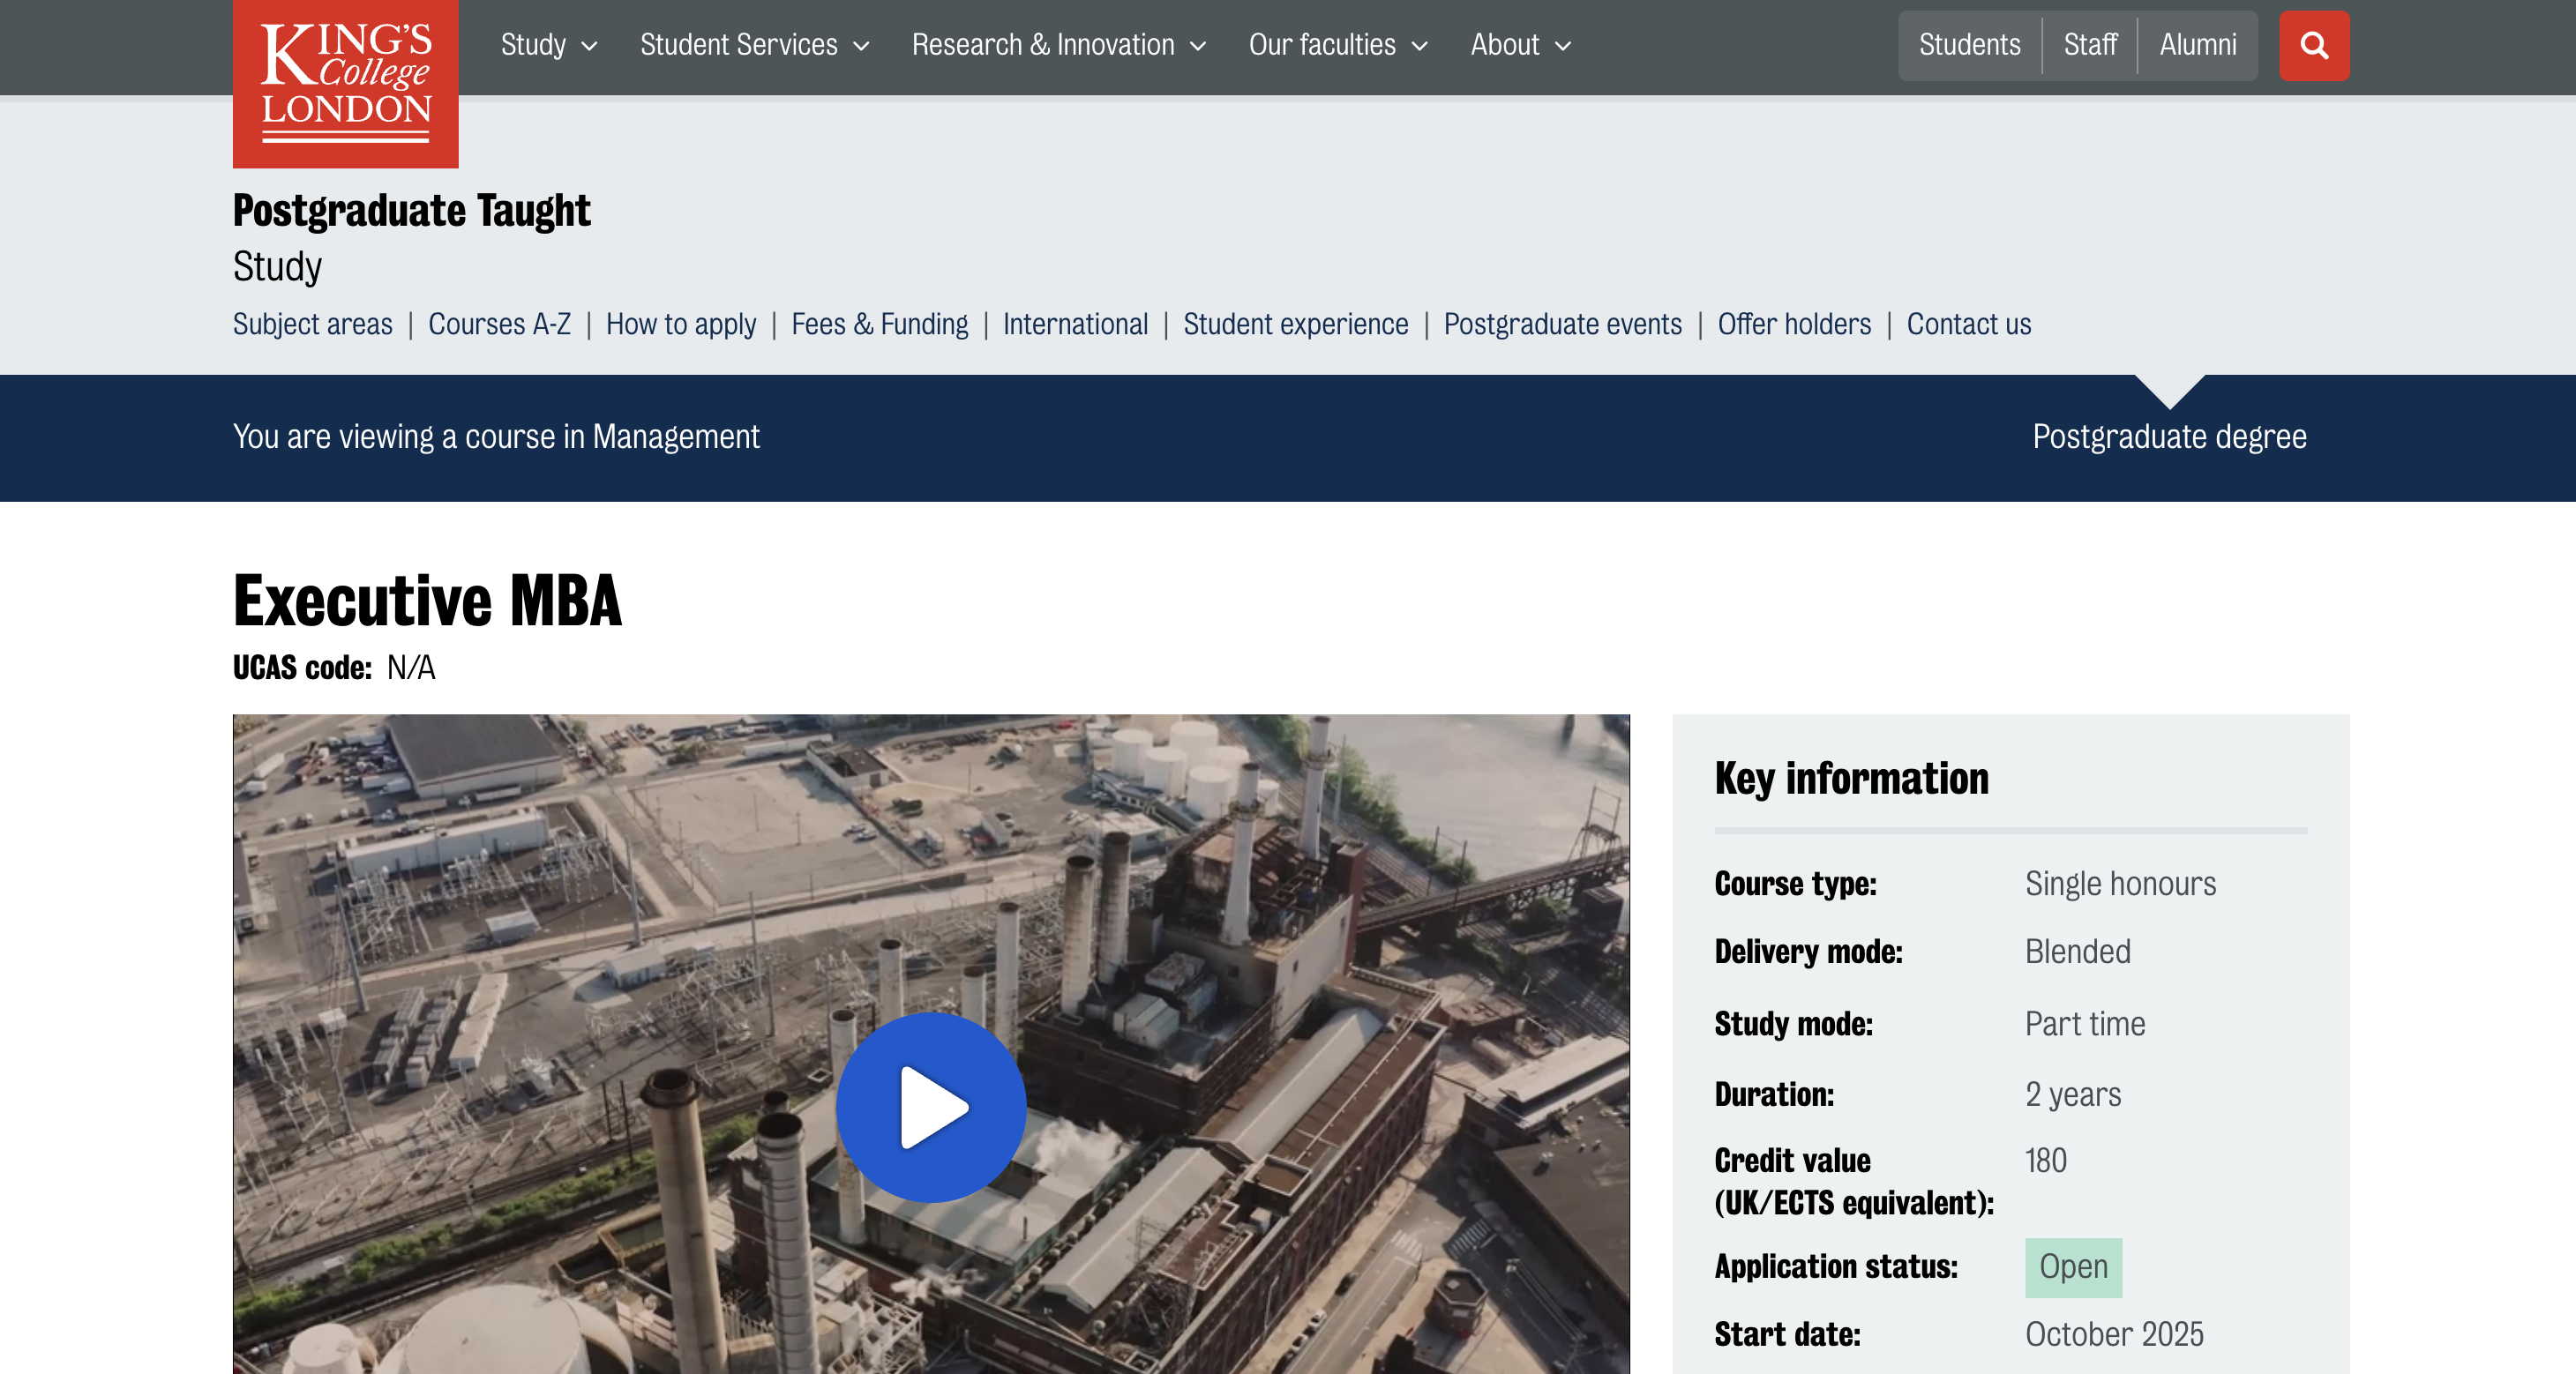This screenshot has height=1374, width=2576.
Task: Play the Executive MBA video
Action: (931, 1107)
